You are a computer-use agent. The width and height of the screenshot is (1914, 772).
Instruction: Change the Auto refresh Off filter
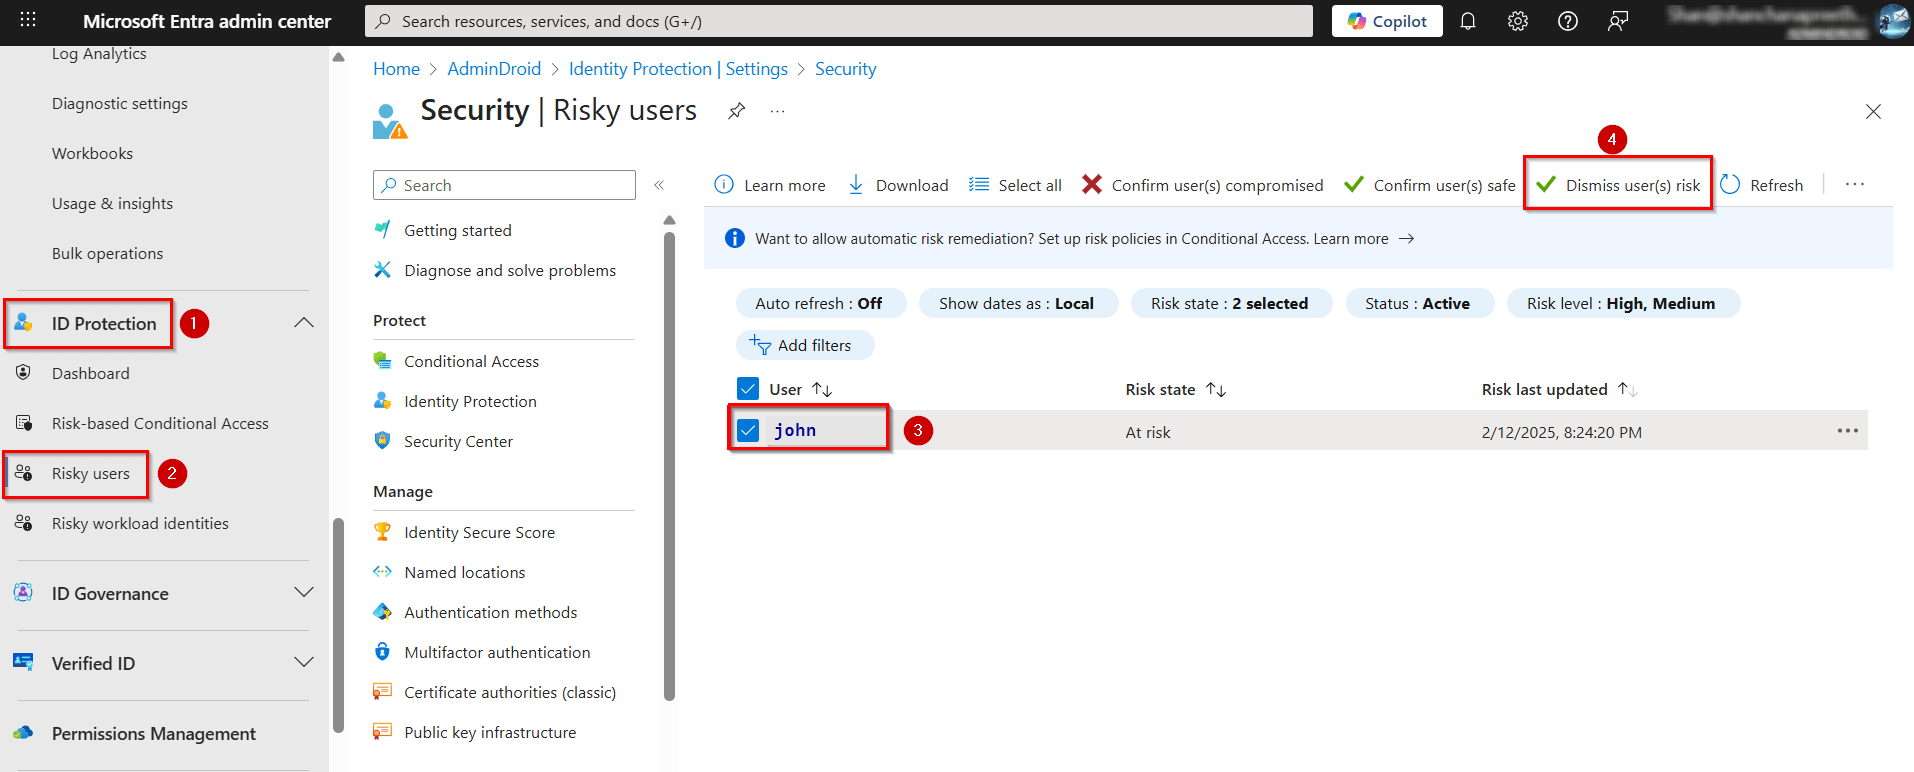[819, 303]
